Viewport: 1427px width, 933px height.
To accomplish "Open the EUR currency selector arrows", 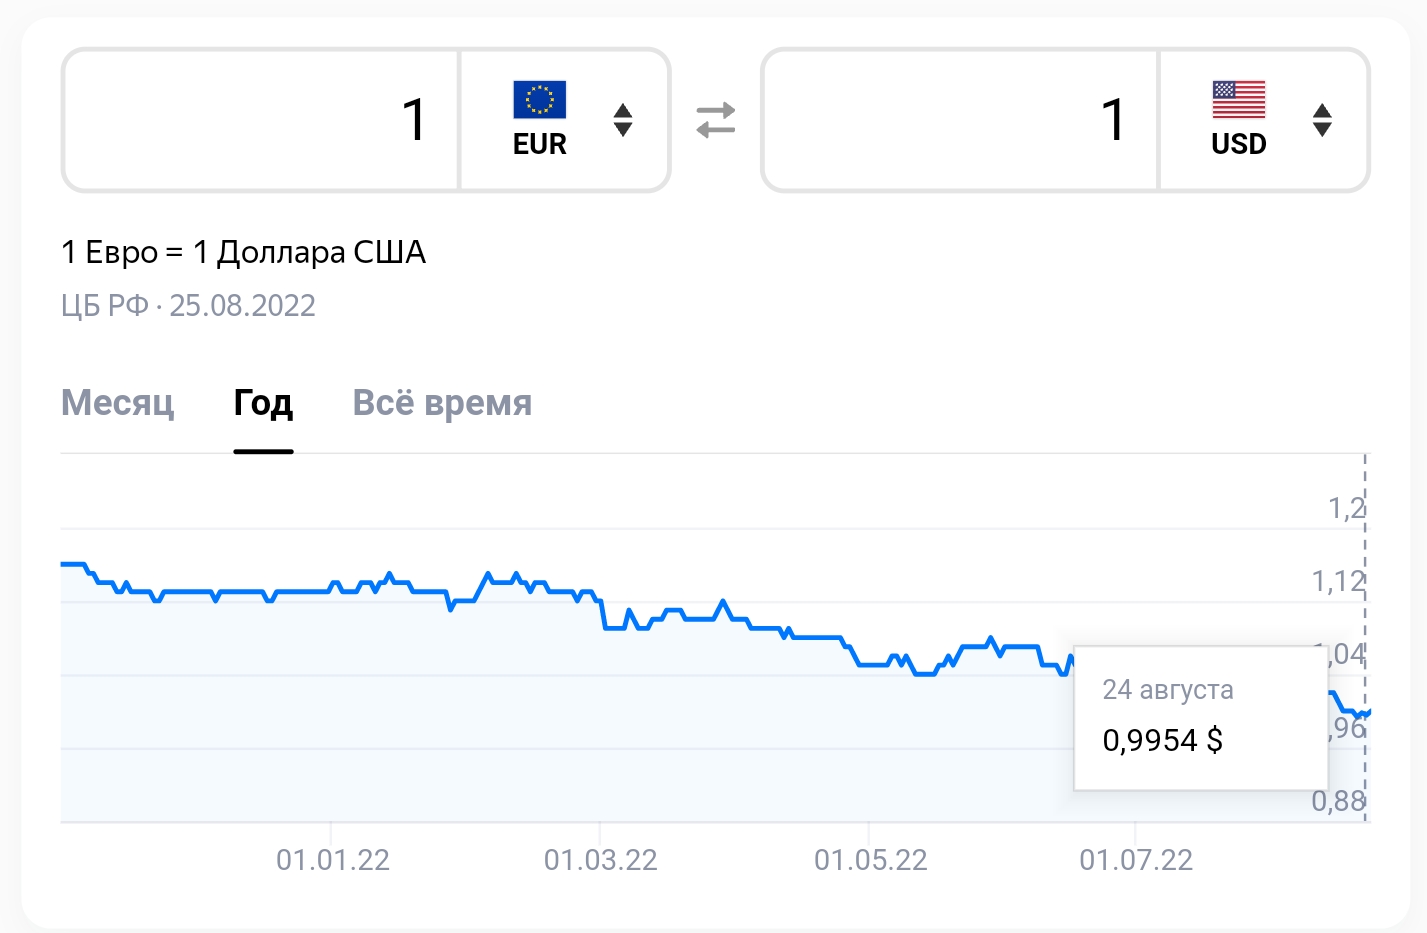I will coord(623,120).
